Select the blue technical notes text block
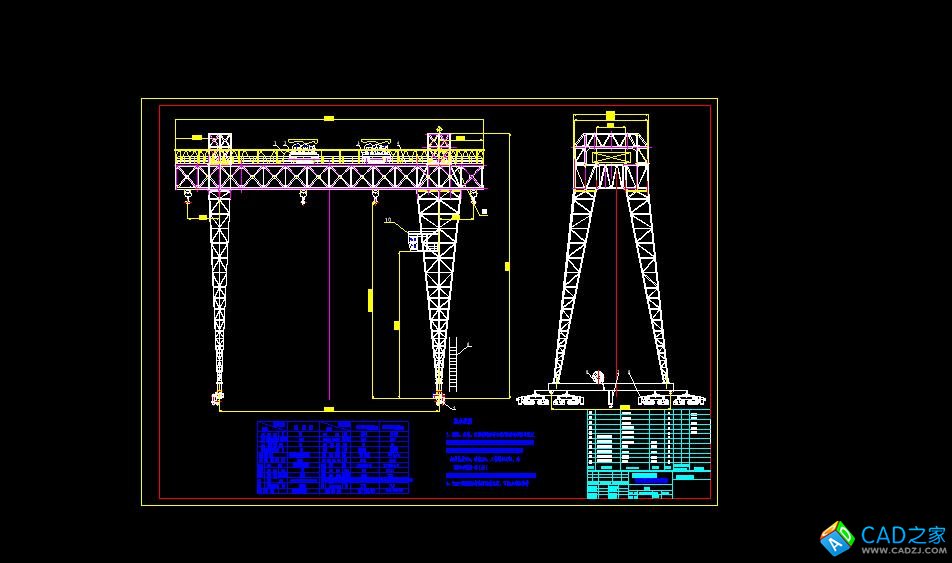The width and height of the screenshot is (952, 563). tap(490, 459)
